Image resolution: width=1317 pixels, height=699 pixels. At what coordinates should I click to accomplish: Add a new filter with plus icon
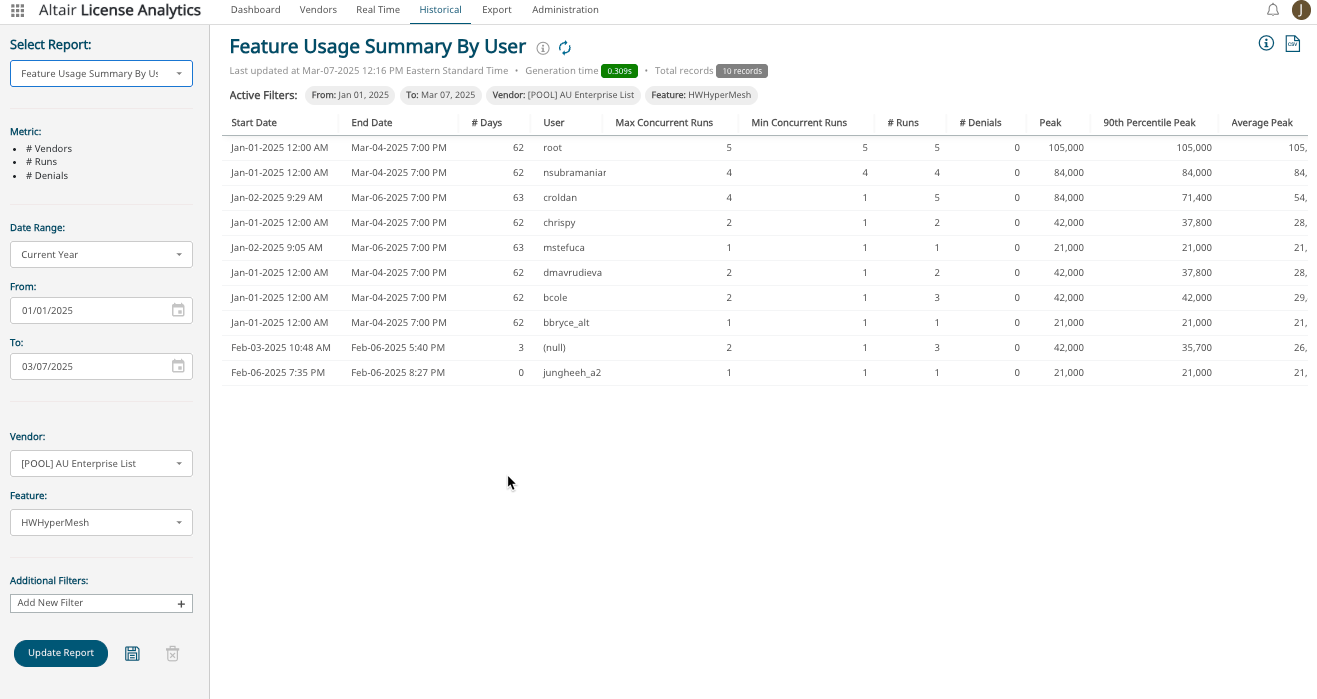coord(181,604)
